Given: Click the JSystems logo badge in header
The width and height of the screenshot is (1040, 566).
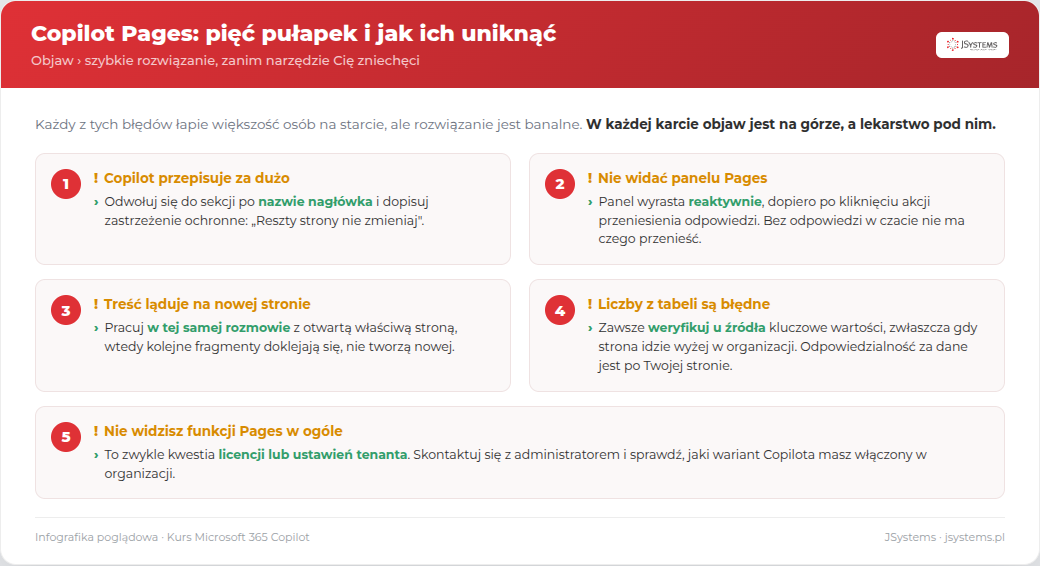Looking at the screenshot, I should 972,45.
